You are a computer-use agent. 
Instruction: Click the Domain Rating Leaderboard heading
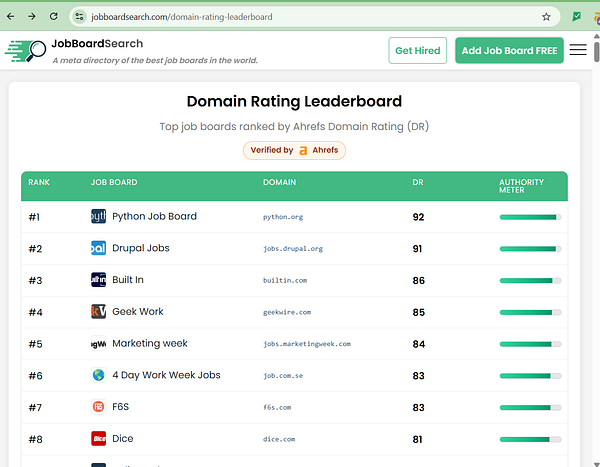click(294, 101)
